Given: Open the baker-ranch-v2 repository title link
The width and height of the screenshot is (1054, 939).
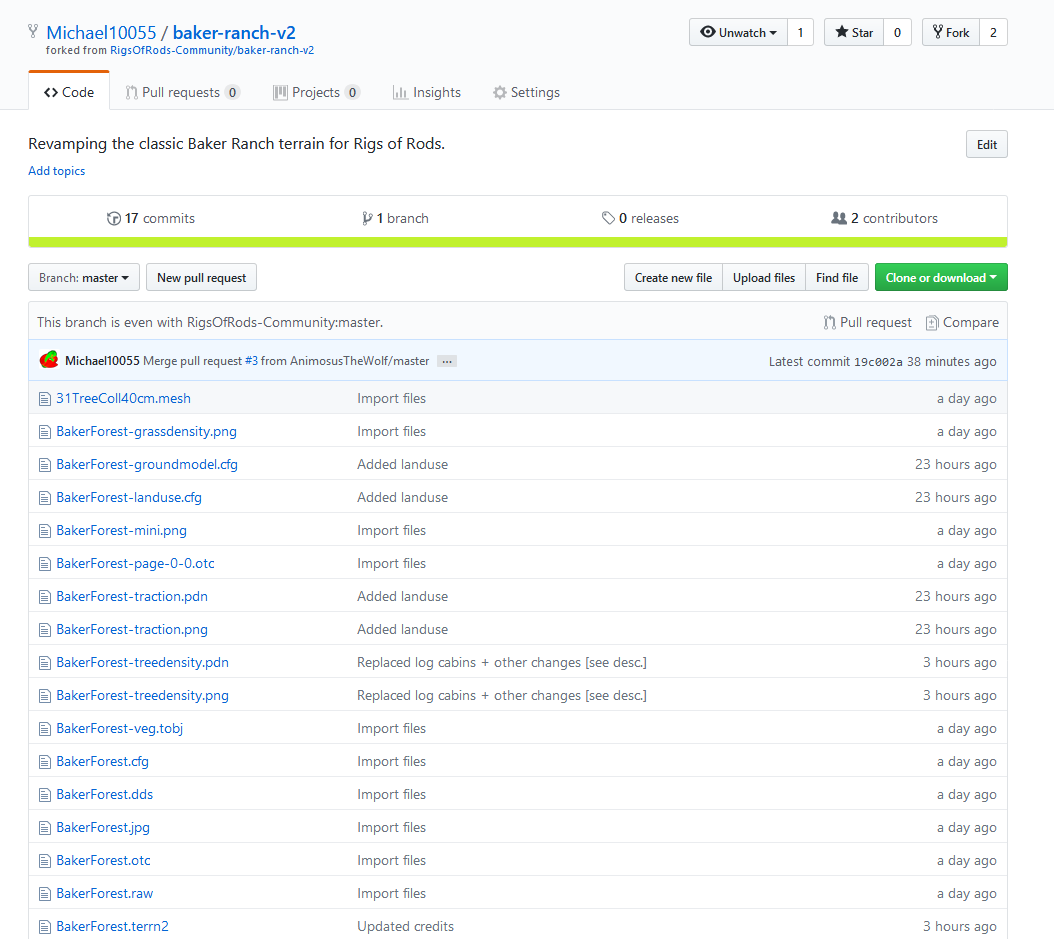Looking at the screenshot, I should pyautogui.click(x=234, y=32).
